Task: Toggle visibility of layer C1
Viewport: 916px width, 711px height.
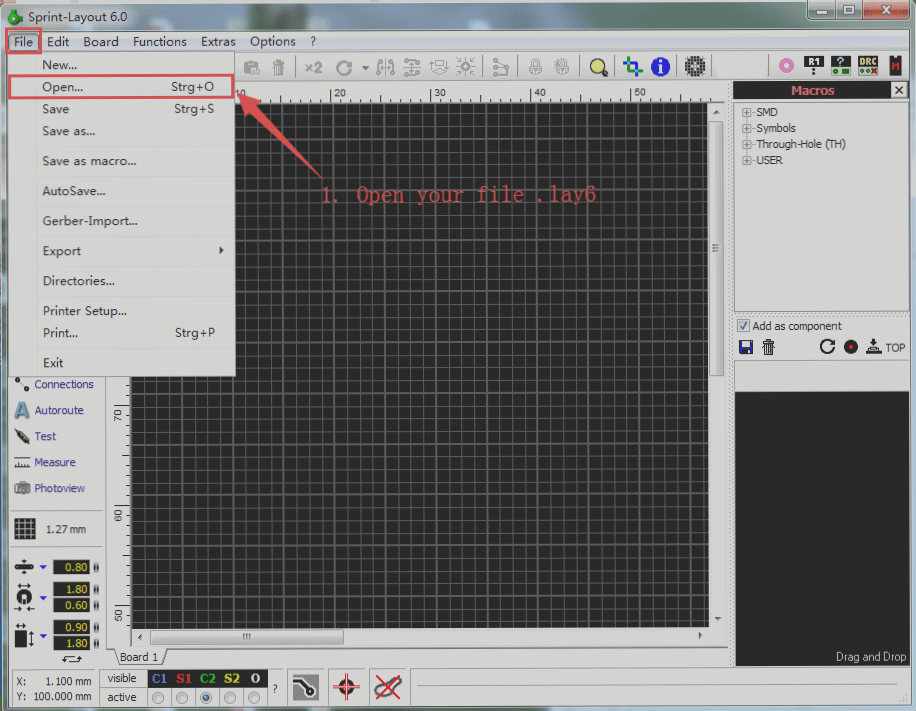Action: click(x=158, y=678)
